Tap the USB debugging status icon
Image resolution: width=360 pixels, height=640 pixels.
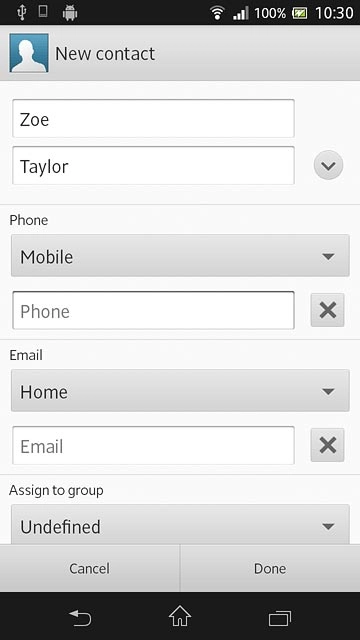tap(22, 13)
